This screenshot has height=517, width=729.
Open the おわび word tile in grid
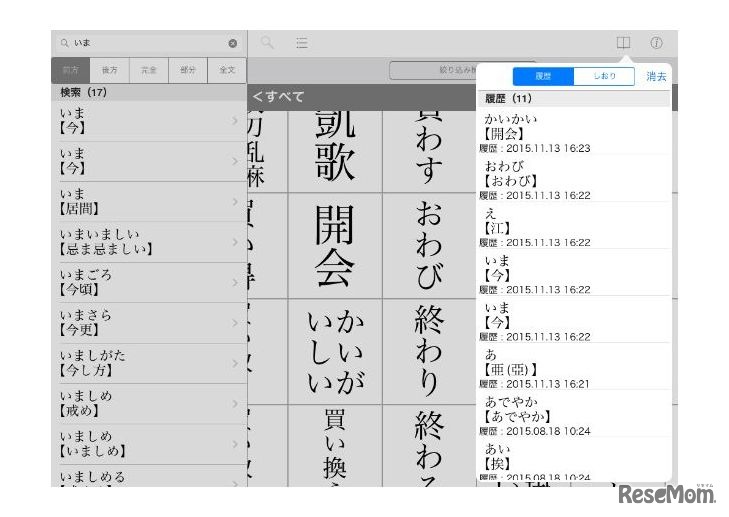[x=429, y=245]
